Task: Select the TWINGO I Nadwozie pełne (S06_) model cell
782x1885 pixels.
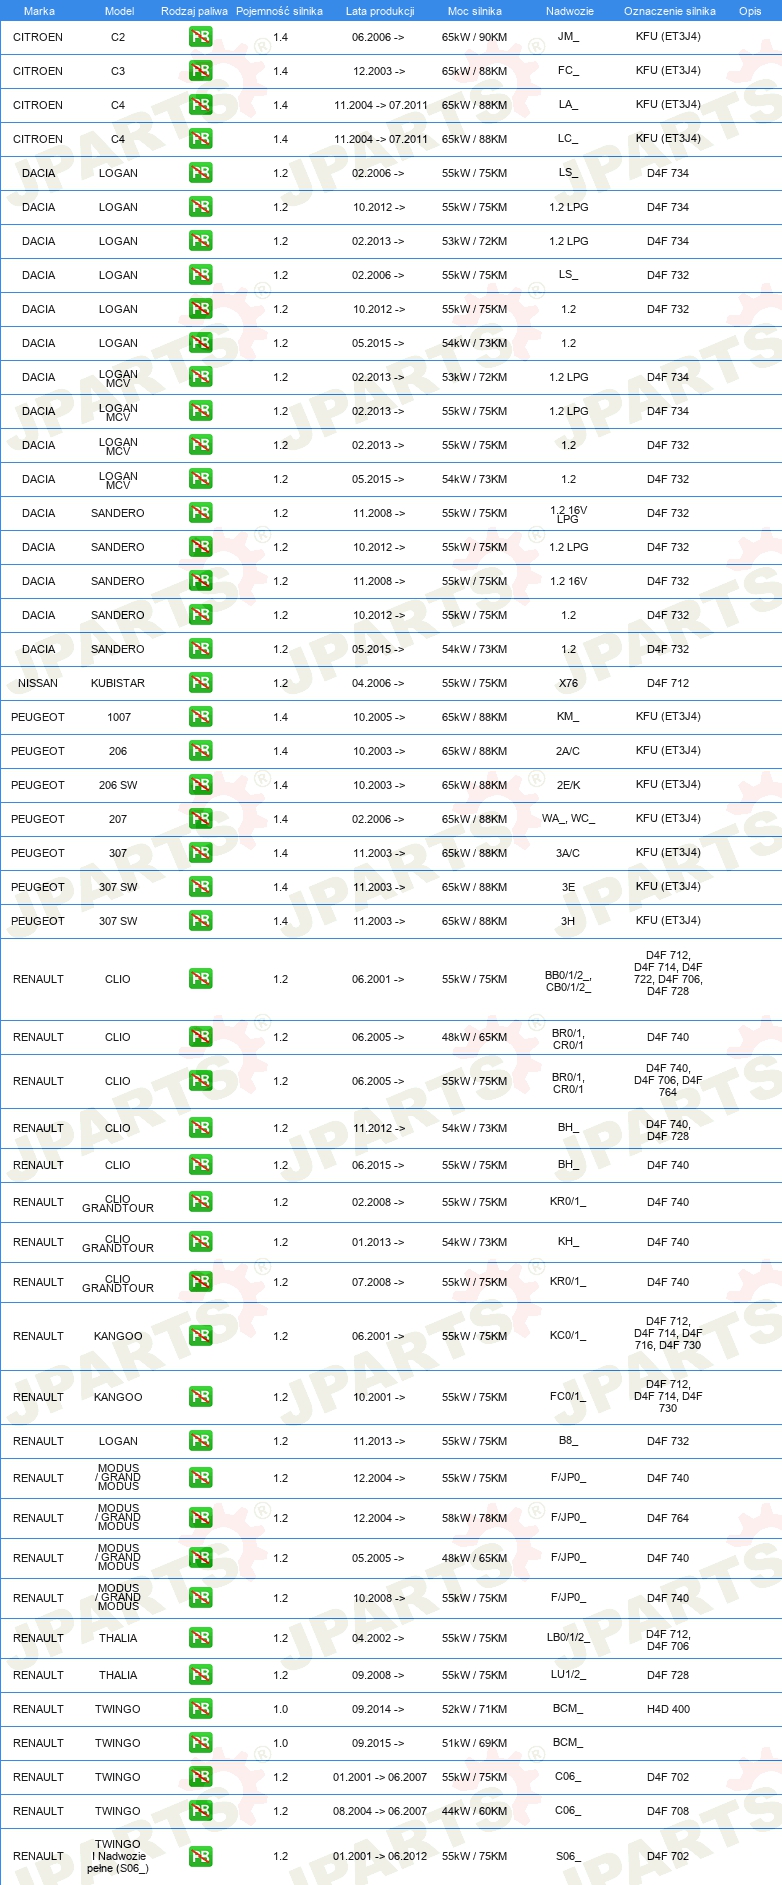Action: (x=118, y=1856)
